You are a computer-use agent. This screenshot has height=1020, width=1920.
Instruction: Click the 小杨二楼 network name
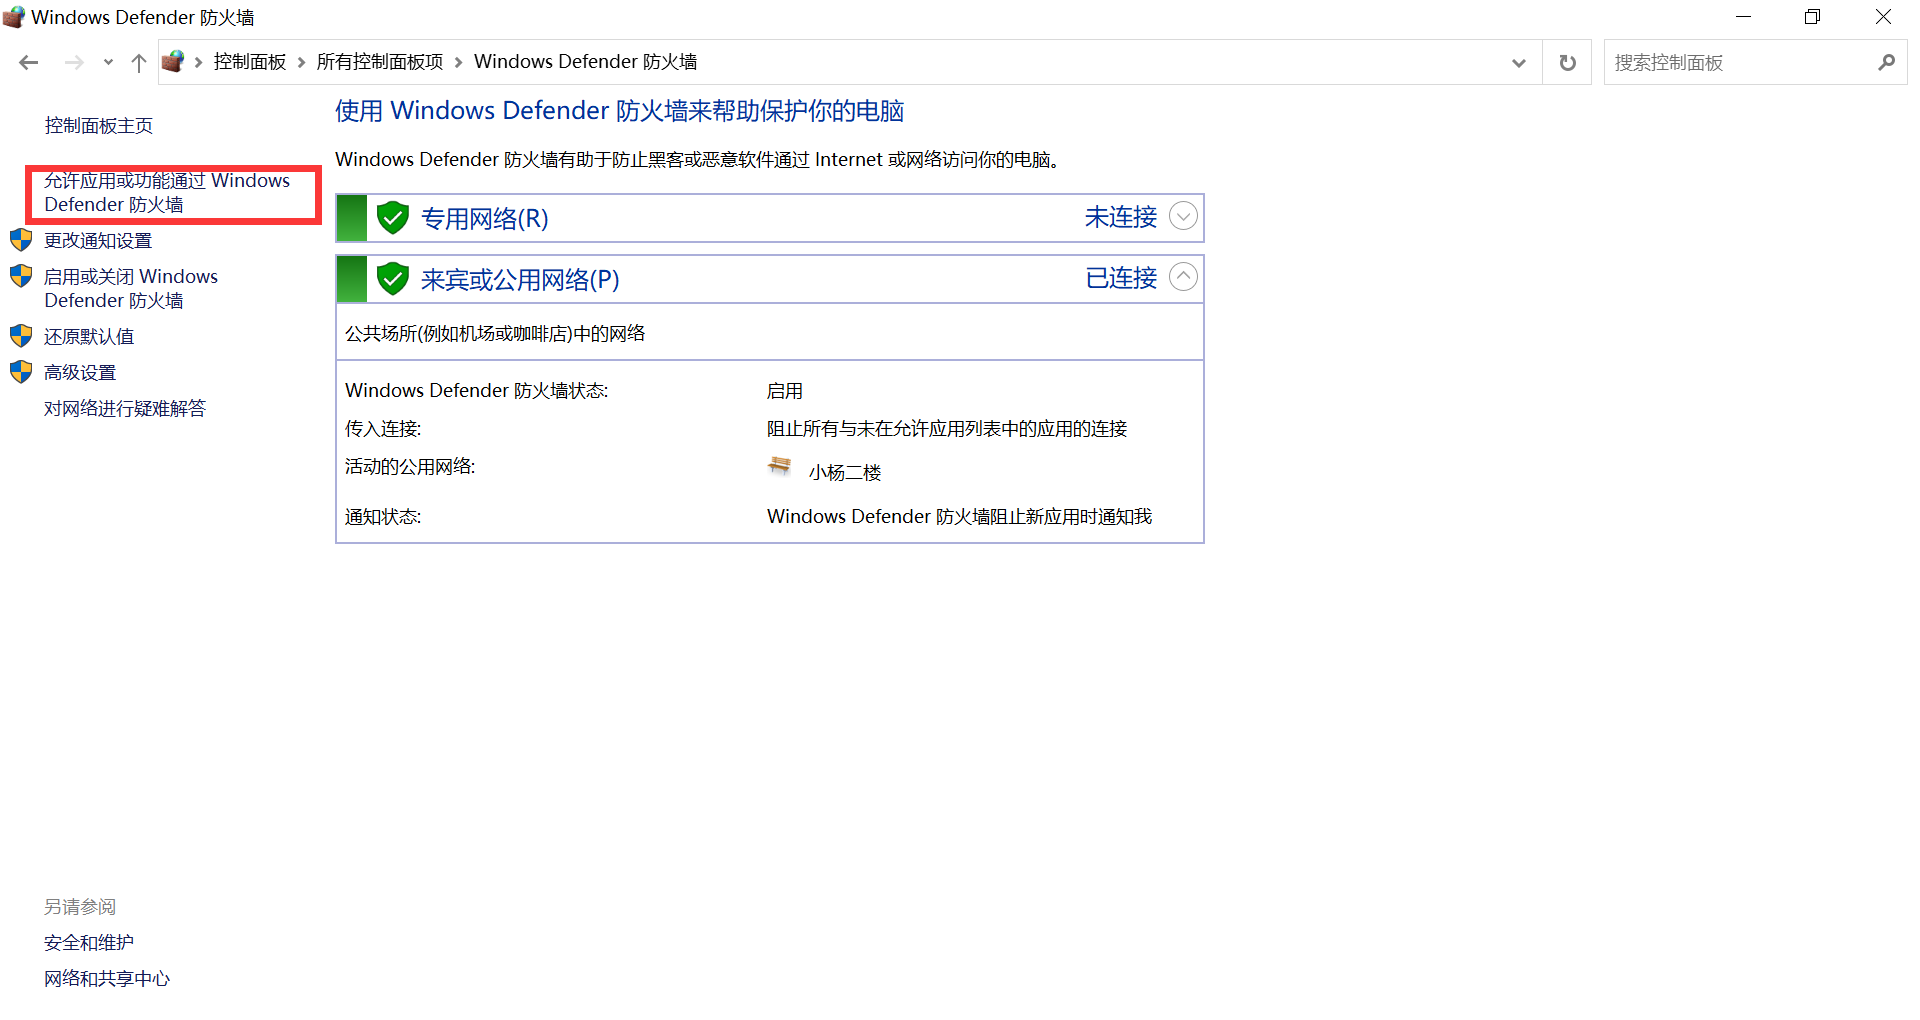pyautogui.click(x=845, y=473)
